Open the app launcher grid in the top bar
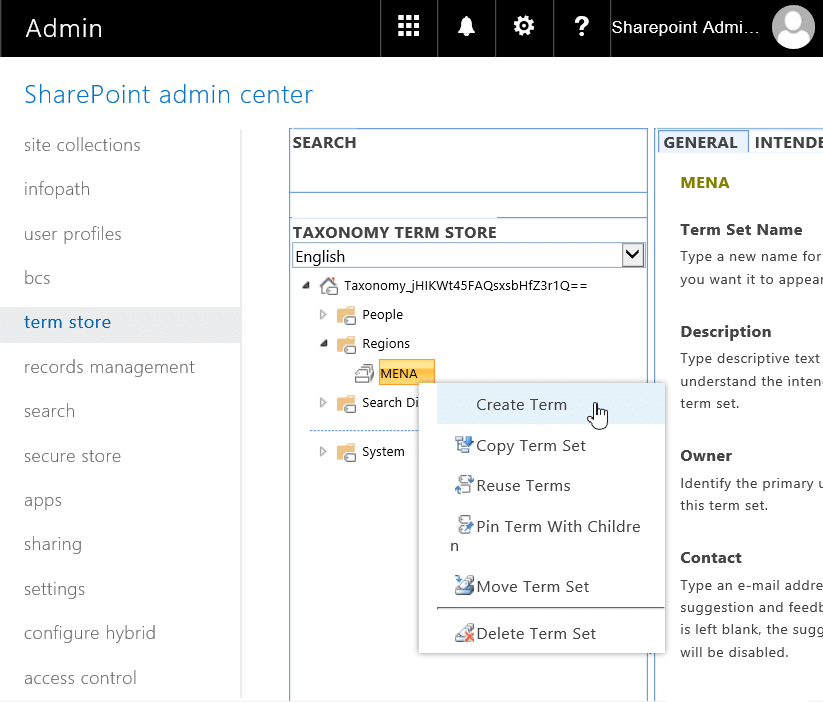This screenshot has height=702, width=823. pos(408,27)
